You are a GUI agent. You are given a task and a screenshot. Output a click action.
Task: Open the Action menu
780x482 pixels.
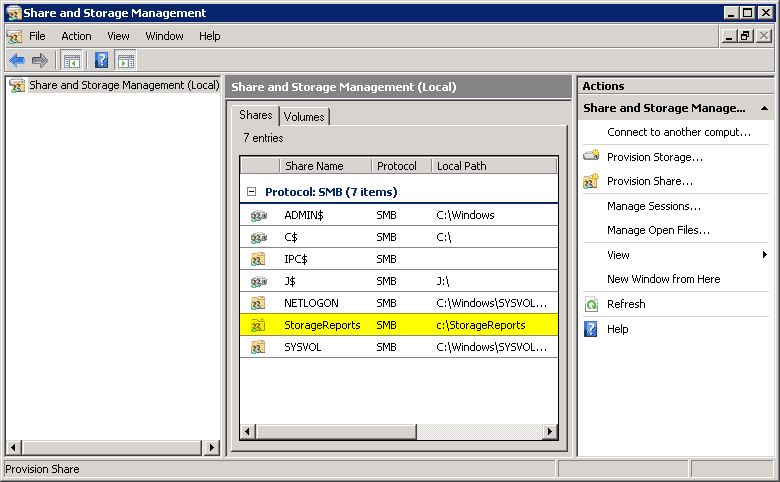(76, 36)
